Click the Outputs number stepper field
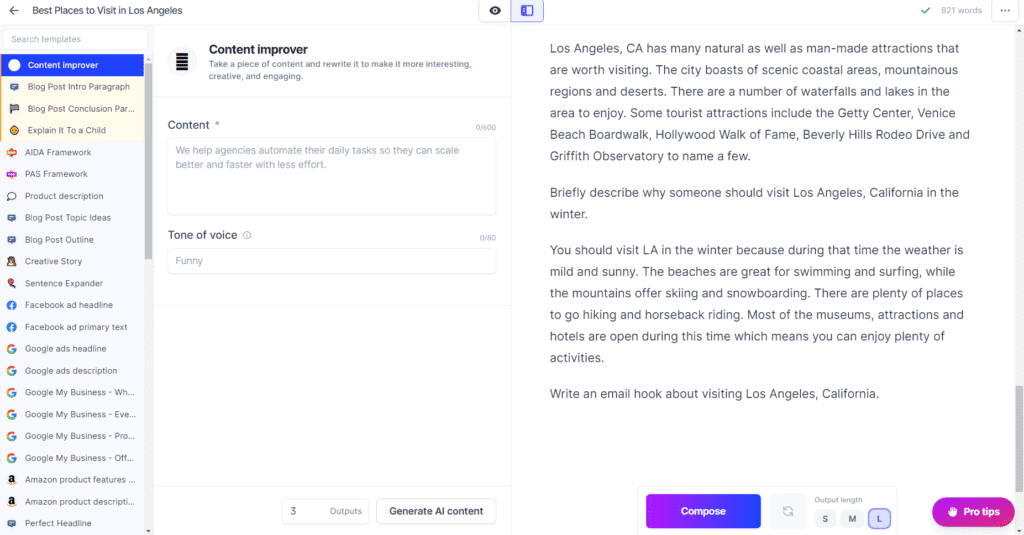1024x535 pixels. pyautogui.click(x=325, y=511)
